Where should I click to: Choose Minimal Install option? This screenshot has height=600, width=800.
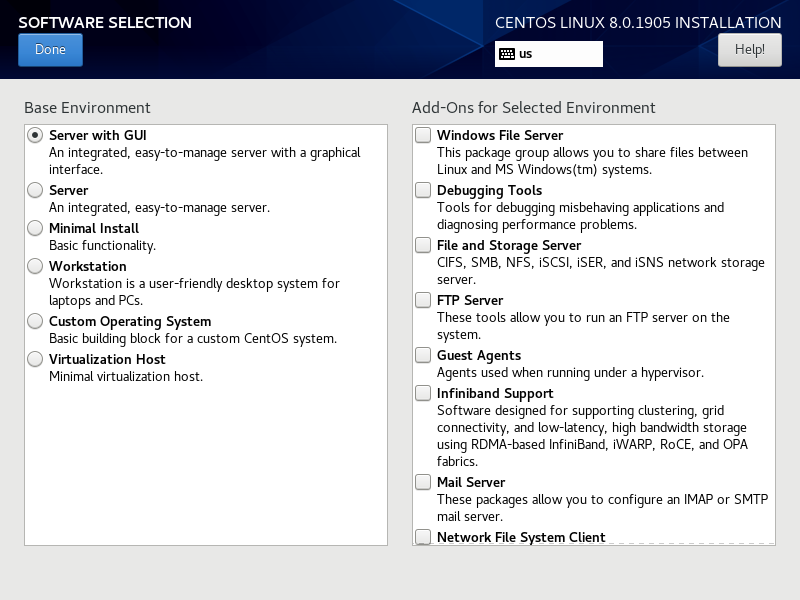click(x=35, y=228)
